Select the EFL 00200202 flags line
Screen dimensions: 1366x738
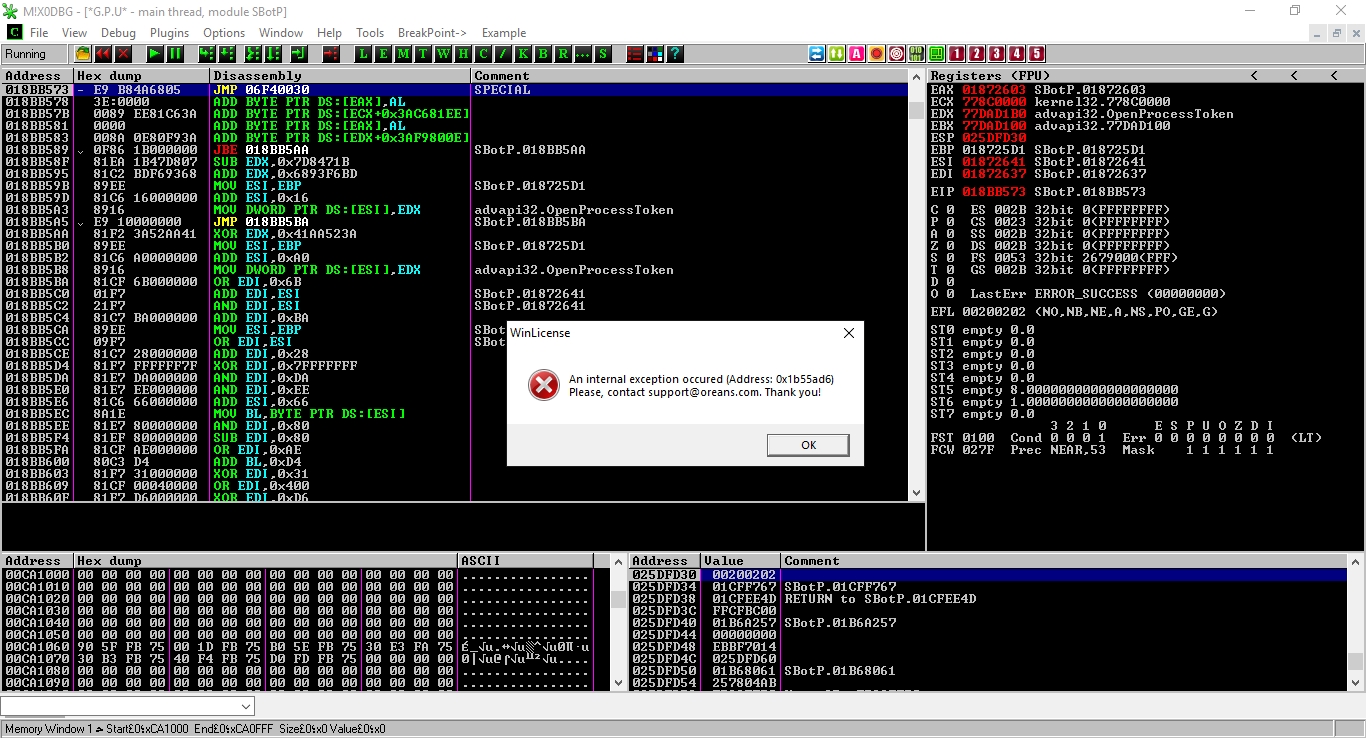(1074, 312)
